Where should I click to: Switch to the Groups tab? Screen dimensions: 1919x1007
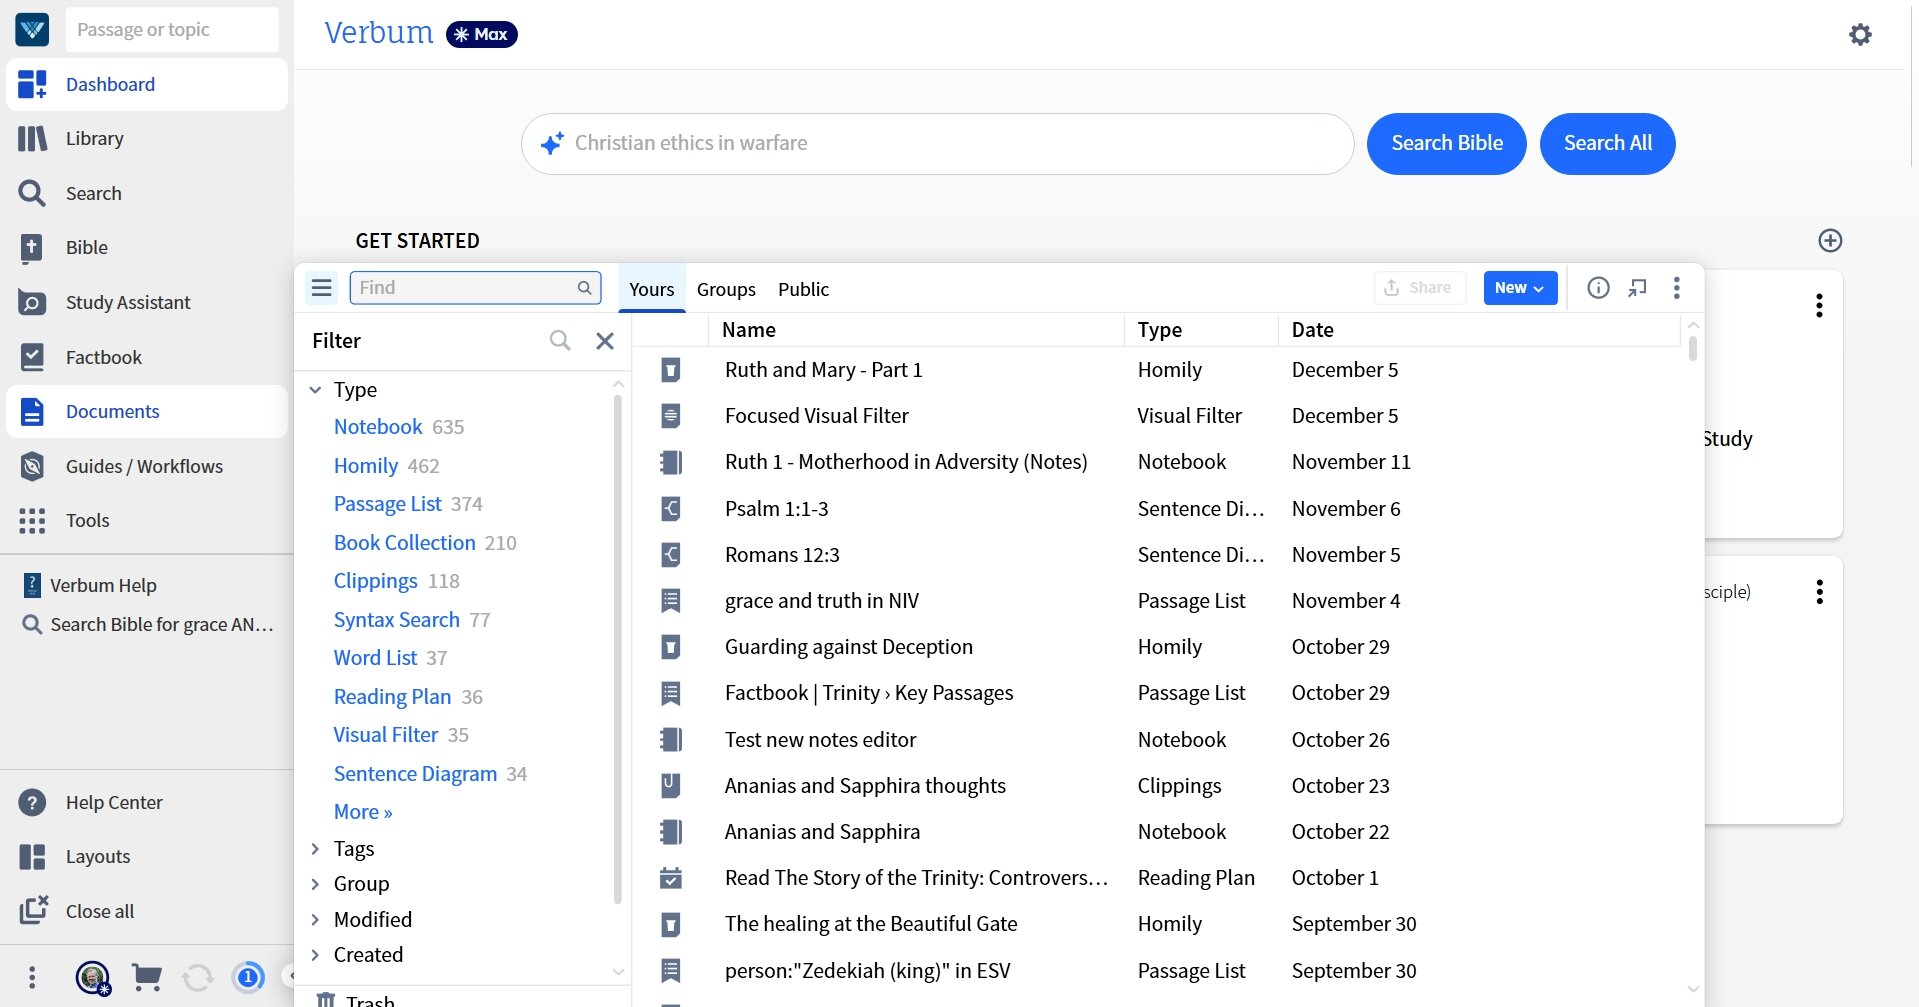pyautogui.click(x=726, y=289)
